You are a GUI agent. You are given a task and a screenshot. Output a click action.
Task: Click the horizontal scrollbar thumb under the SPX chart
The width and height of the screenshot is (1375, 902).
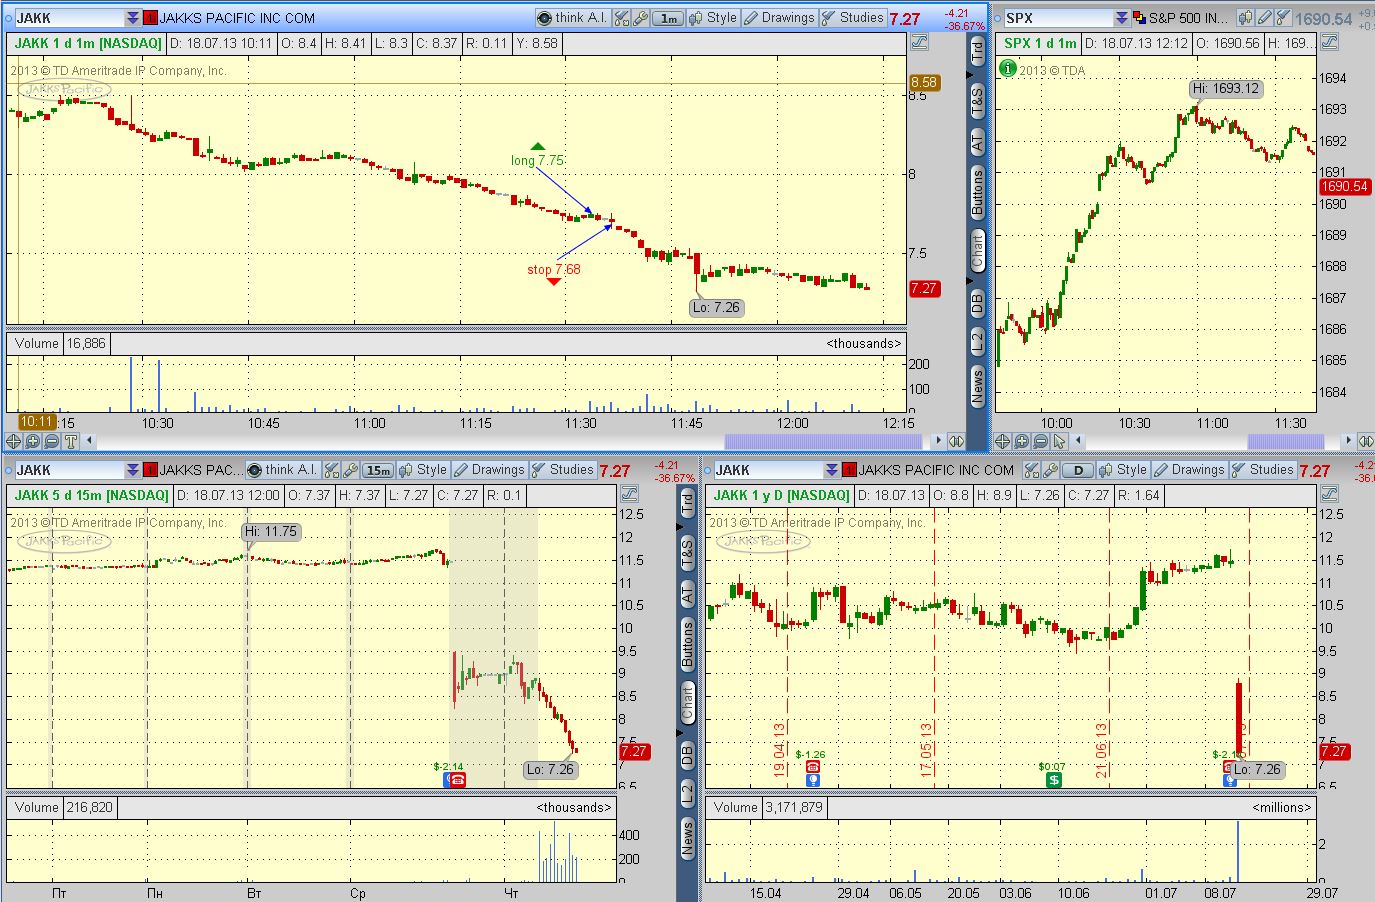[1286, 441]
